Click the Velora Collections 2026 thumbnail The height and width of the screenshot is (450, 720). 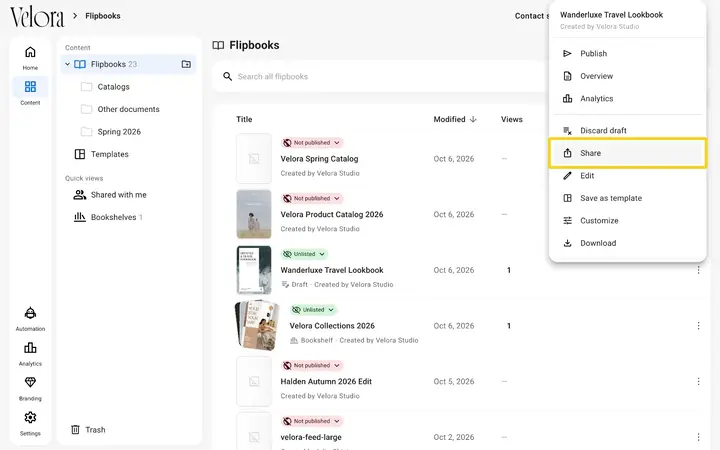point(257,325)
